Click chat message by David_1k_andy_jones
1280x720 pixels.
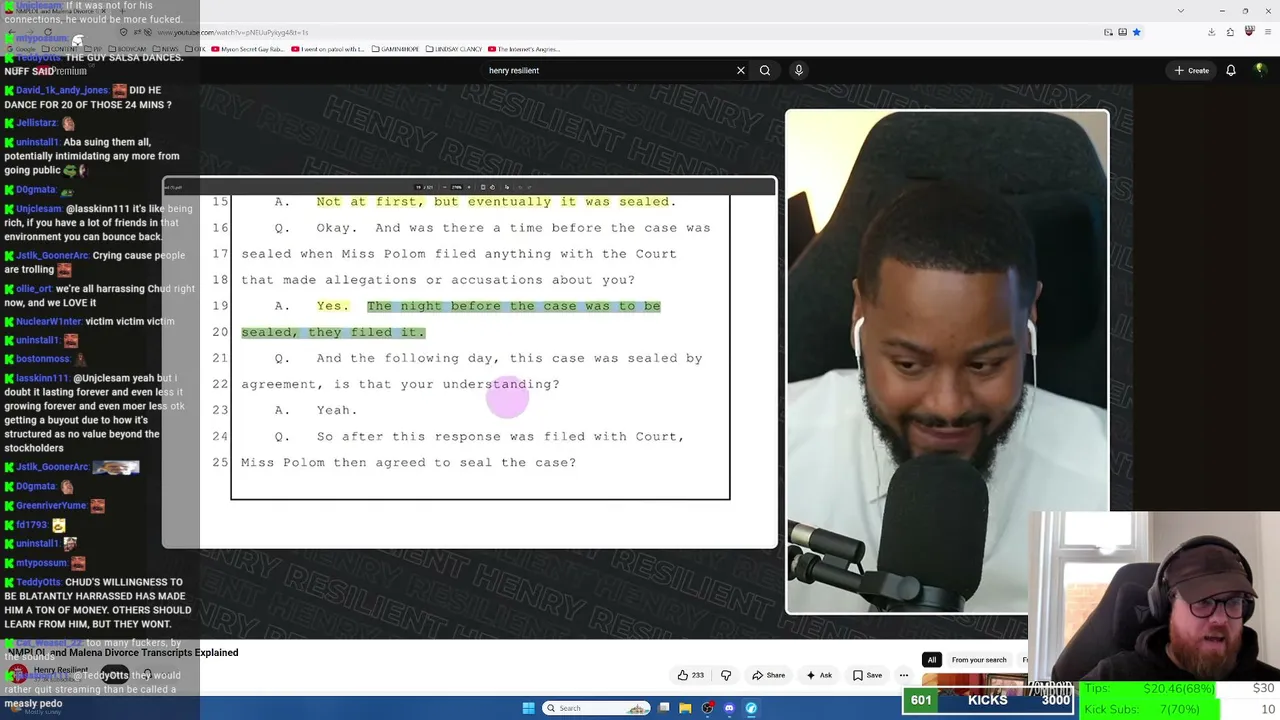click(x=90, y=97)
